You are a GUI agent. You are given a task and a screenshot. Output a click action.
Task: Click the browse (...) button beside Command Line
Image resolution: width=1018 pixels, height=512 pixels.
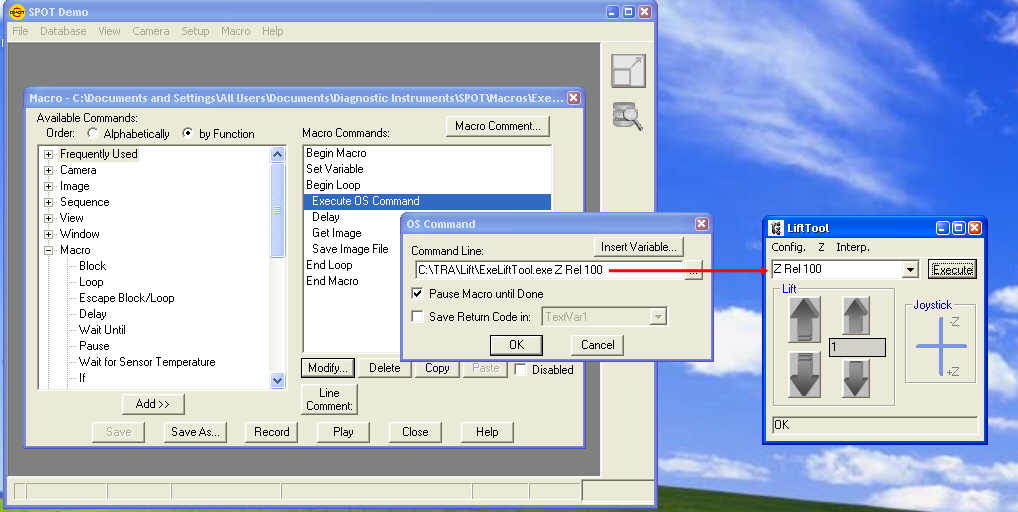tap(693, 270)
